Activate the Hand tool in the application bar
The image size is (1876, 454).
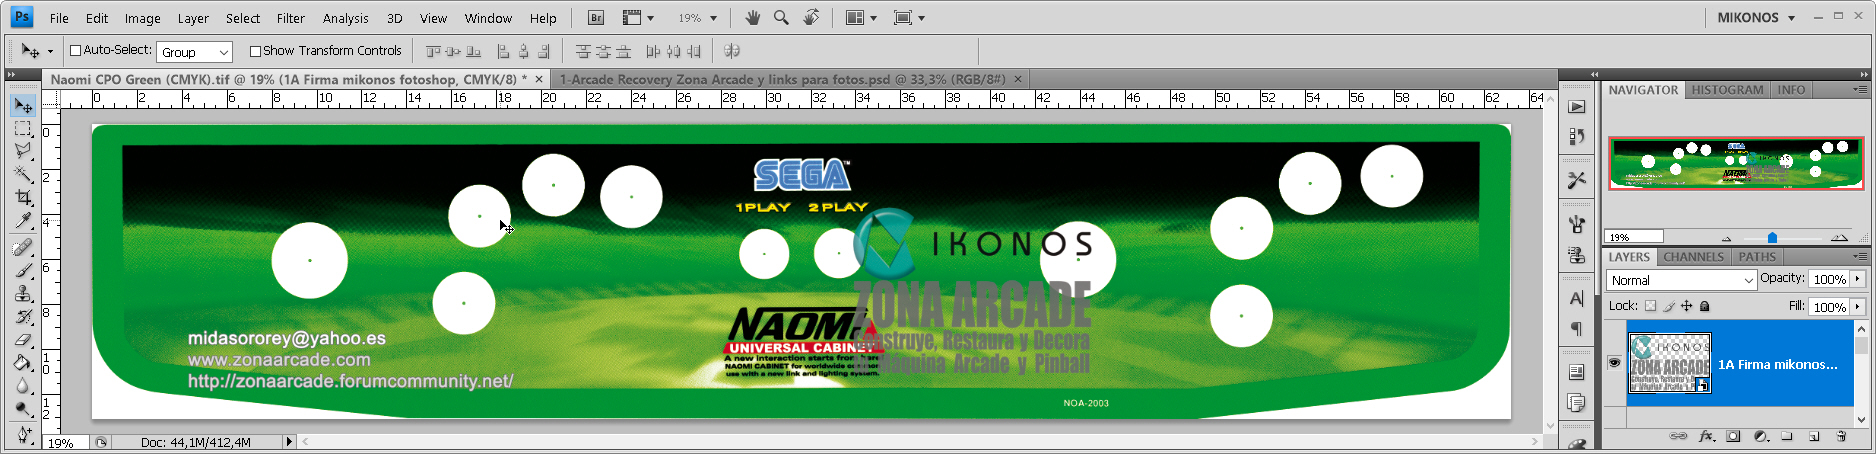pyautogui.click(x=753, y=18)
